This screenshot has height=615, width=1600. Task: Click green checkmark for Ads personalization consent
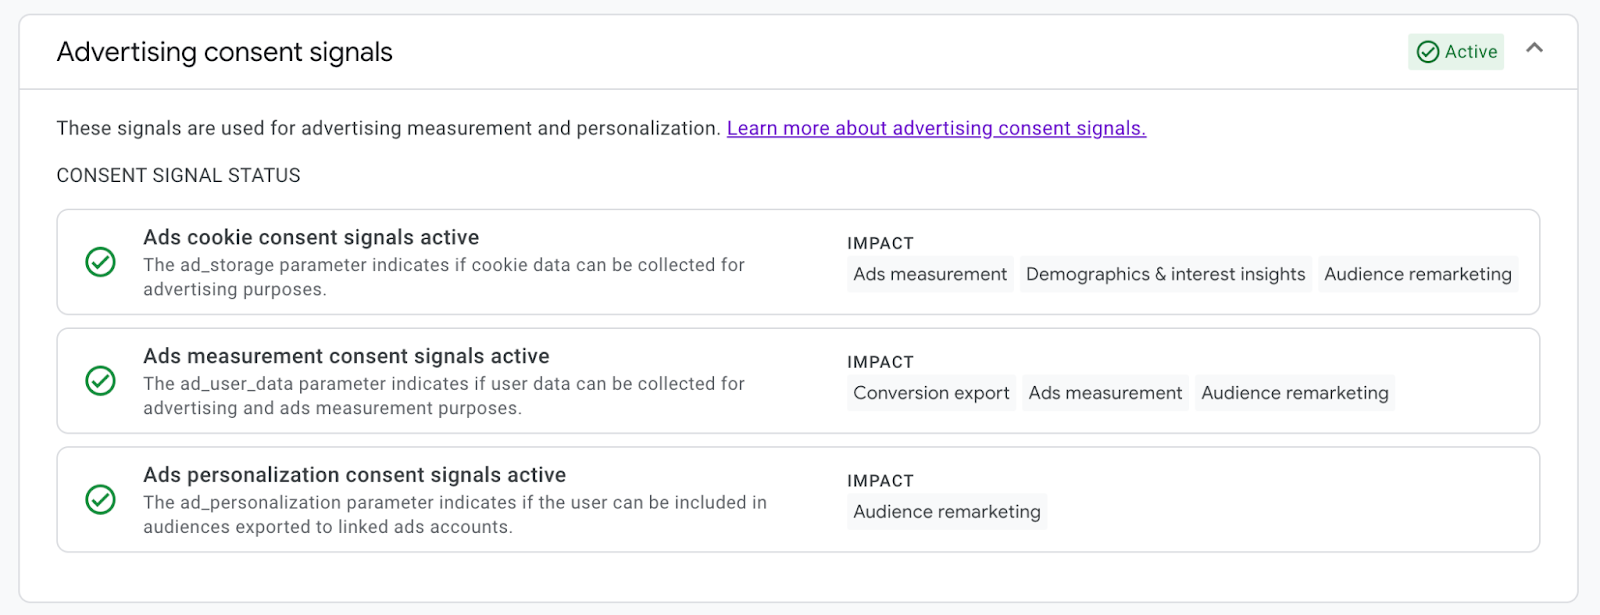coord(100,499)
